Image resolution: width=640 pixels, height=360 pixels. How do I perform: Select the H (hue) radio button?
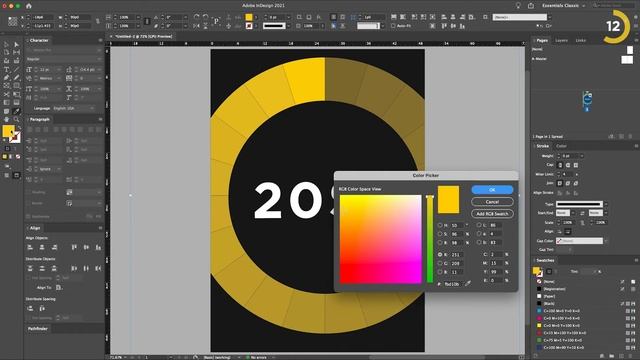[x=440, y=225]
